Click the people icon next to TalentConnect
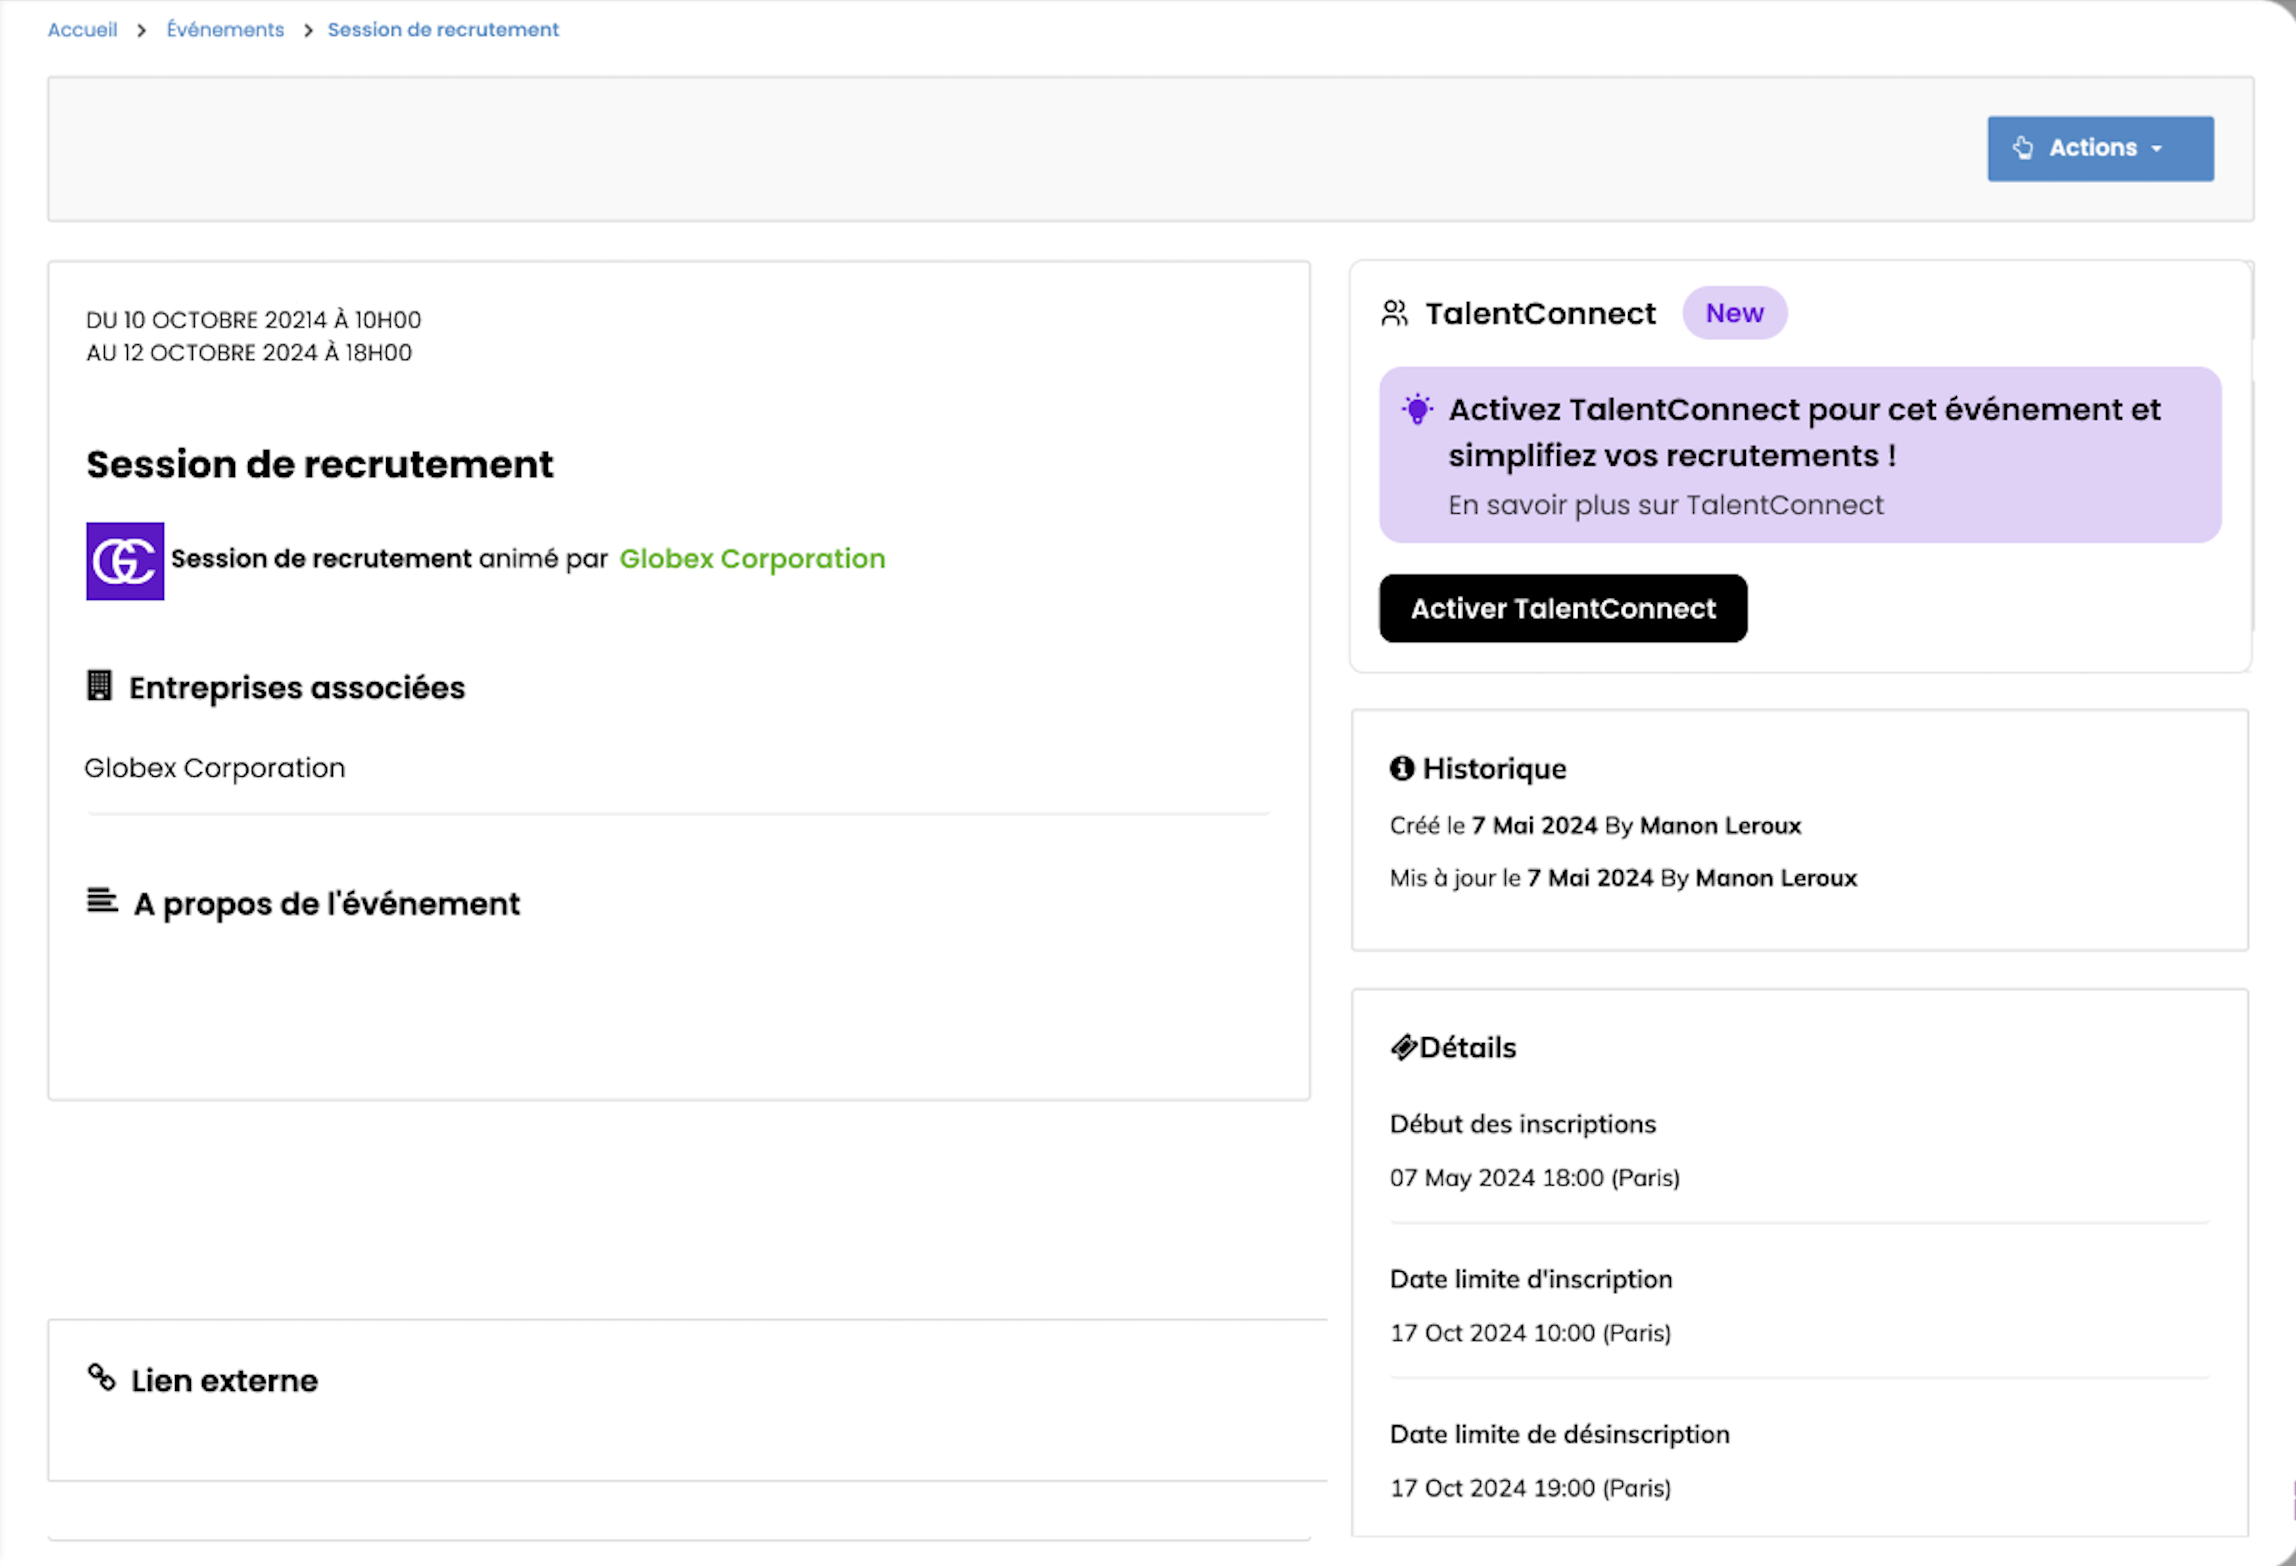 tap(1394, 313)
